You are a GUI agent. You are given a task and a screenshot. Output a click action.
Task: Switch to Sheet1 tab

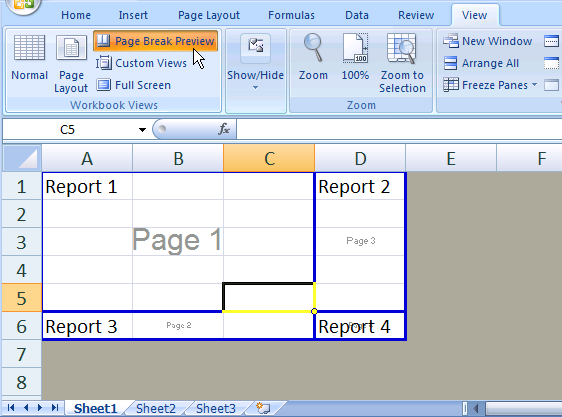[x=95, y=408]
